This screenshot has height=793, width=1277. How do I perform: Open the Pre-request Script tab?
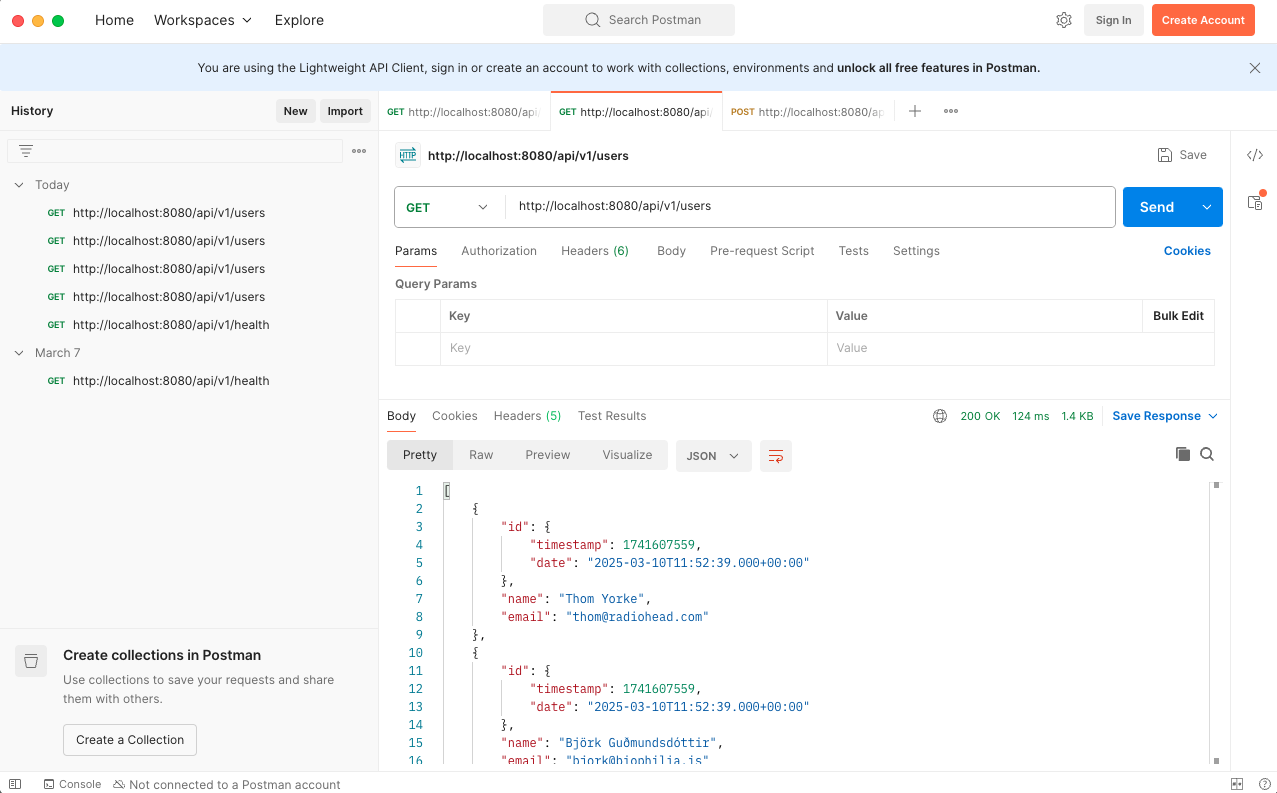point(762,251)
